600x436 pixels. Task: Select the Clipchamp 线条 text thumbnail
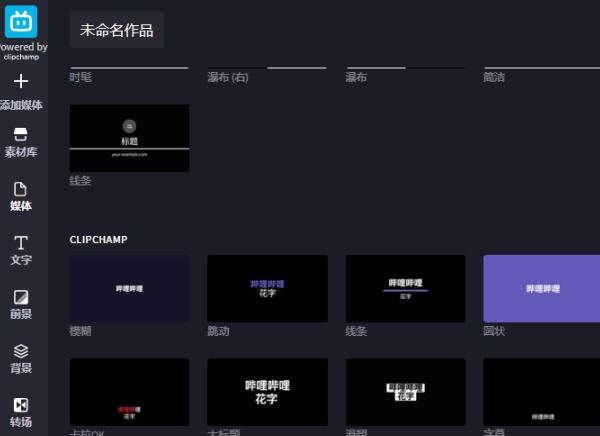pos(405,288)
